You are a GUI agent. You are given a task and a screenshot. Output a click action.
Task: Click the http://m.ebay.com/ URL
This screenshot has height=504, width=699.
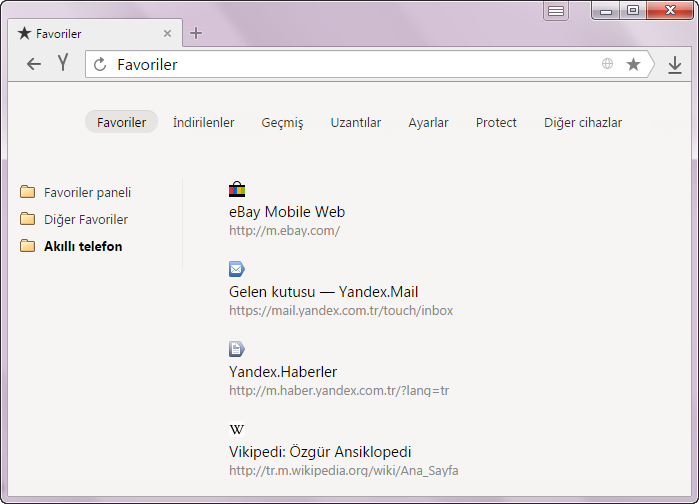pyautogui.click(x=284, y=230)
